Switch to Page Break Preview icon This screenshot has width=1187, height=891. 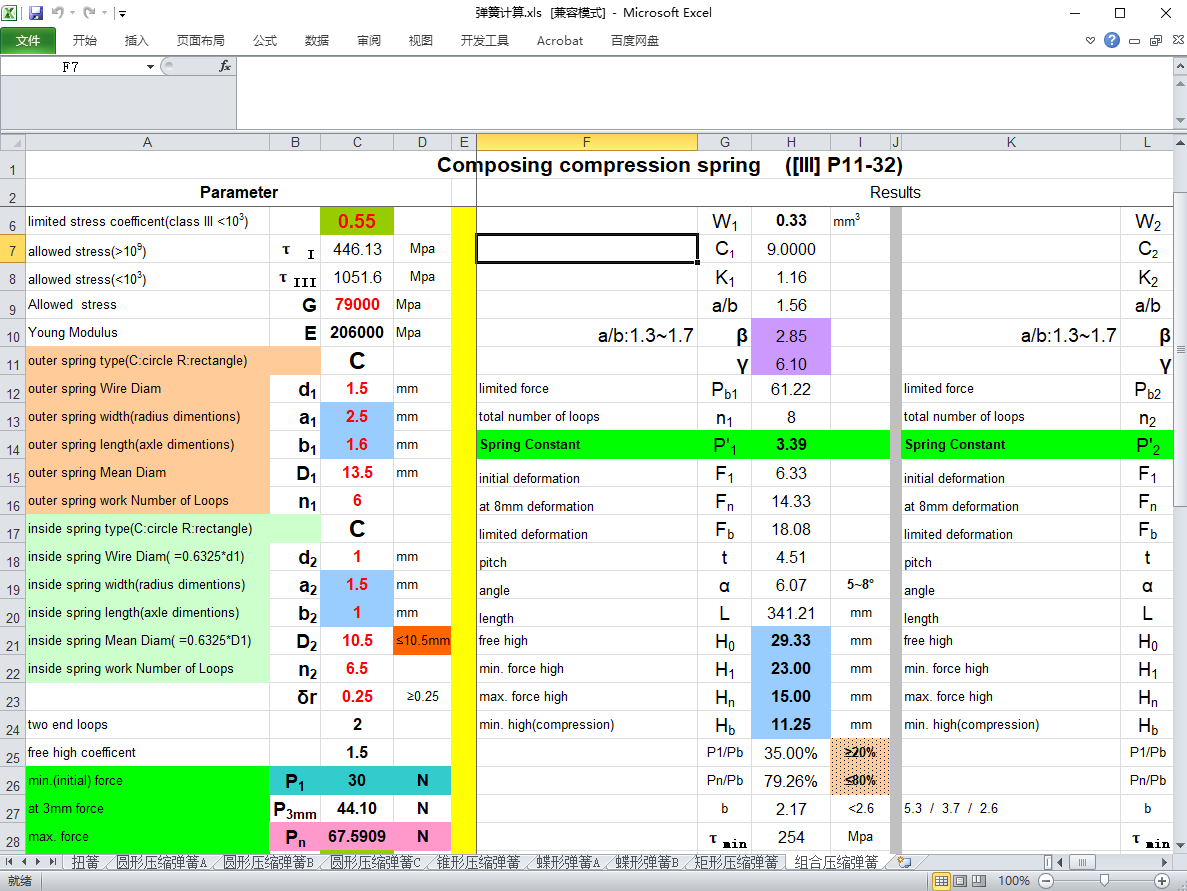(x=979, y=881)
